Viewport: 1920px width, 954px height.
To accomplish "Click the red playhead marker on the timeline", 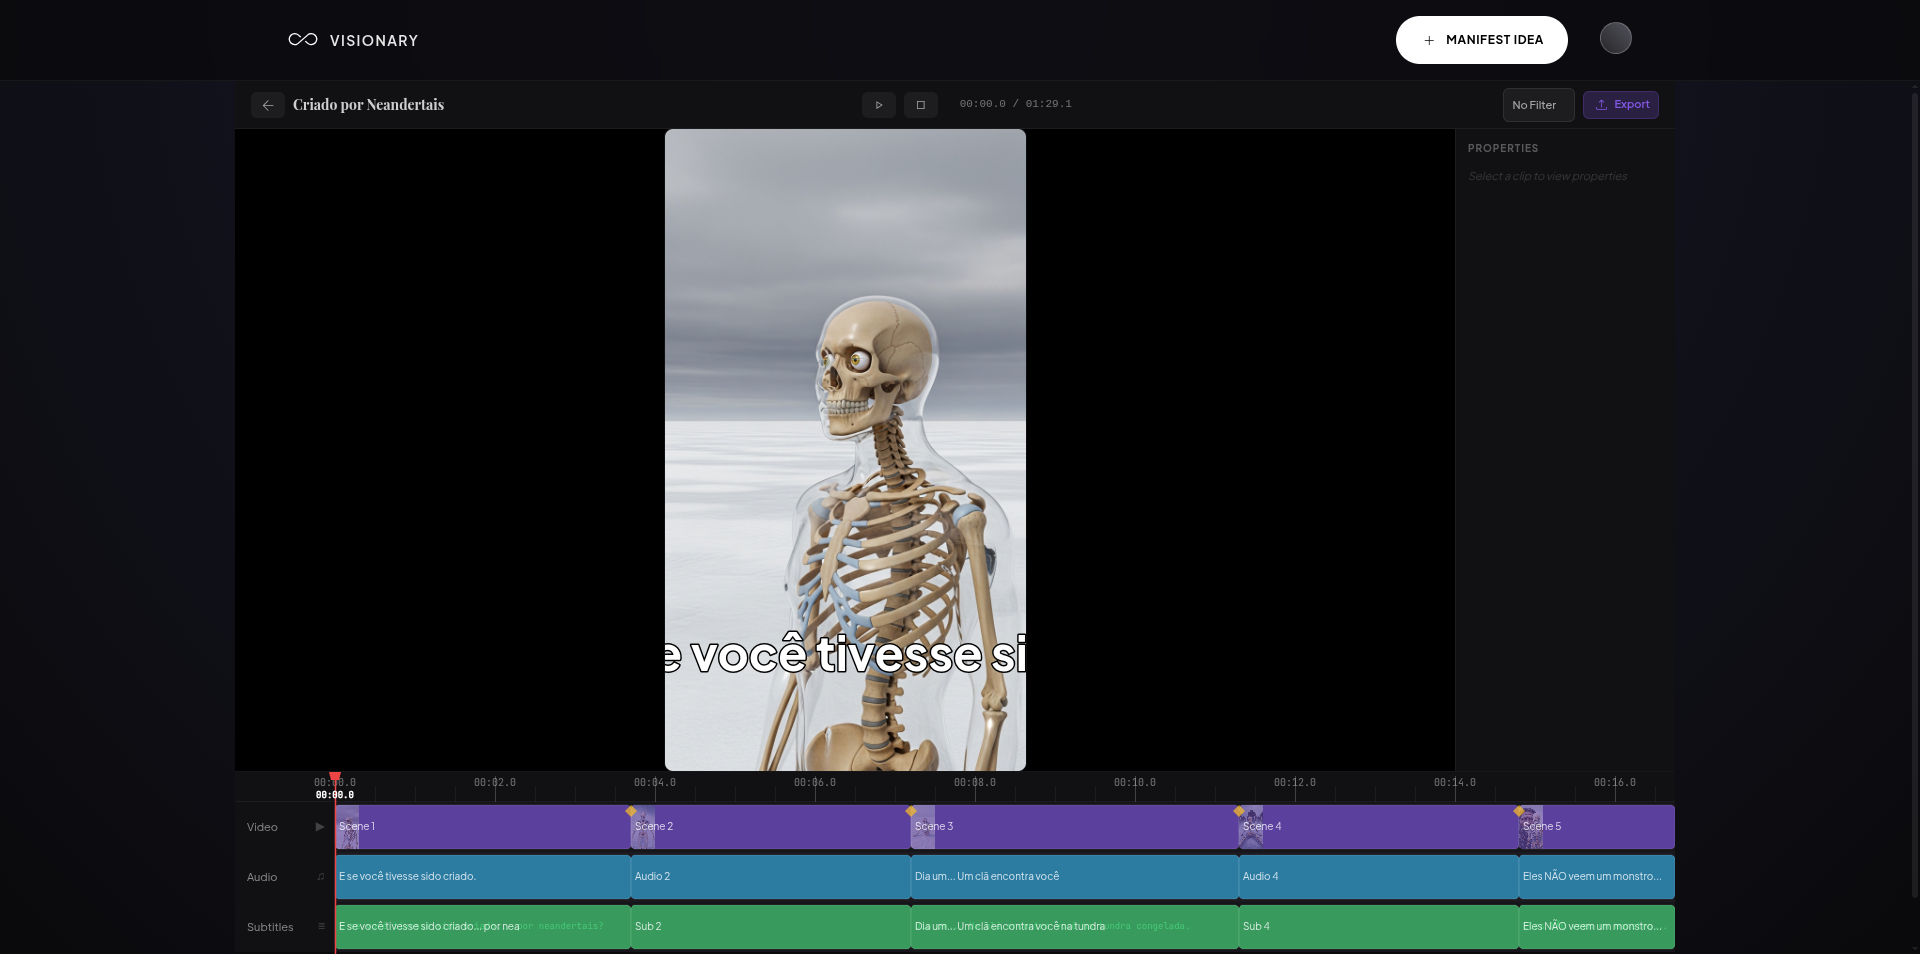I will [335, 777].
